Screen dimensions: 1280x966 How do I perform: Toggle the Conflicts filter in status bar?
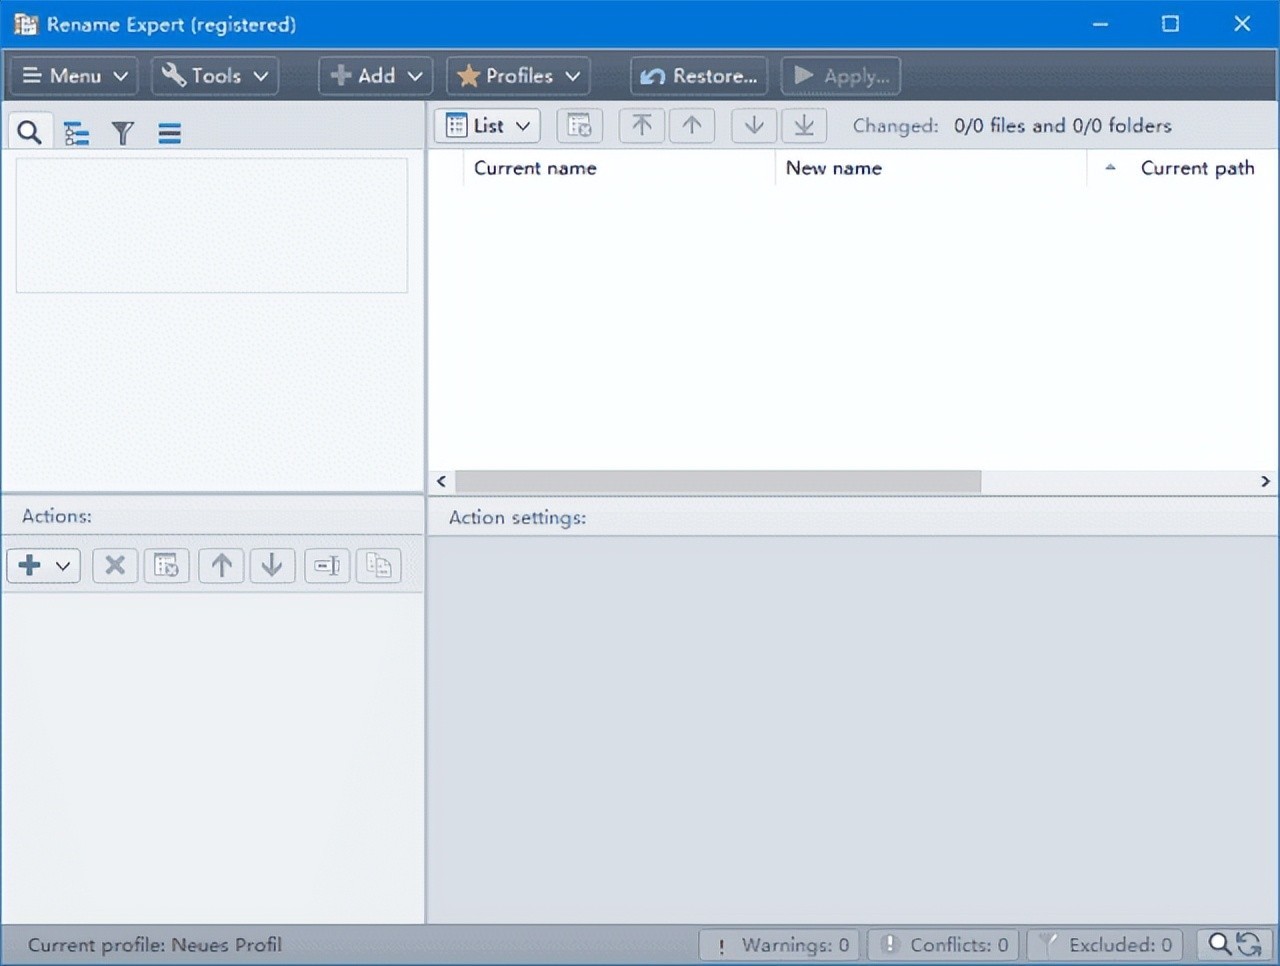point(944,945)
